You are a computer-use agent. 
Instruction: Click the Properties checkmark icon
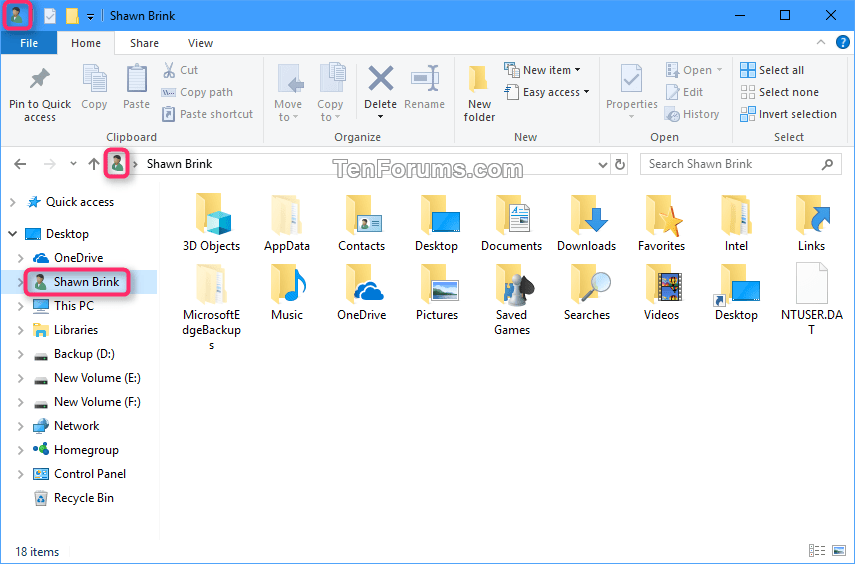point(631,80)
